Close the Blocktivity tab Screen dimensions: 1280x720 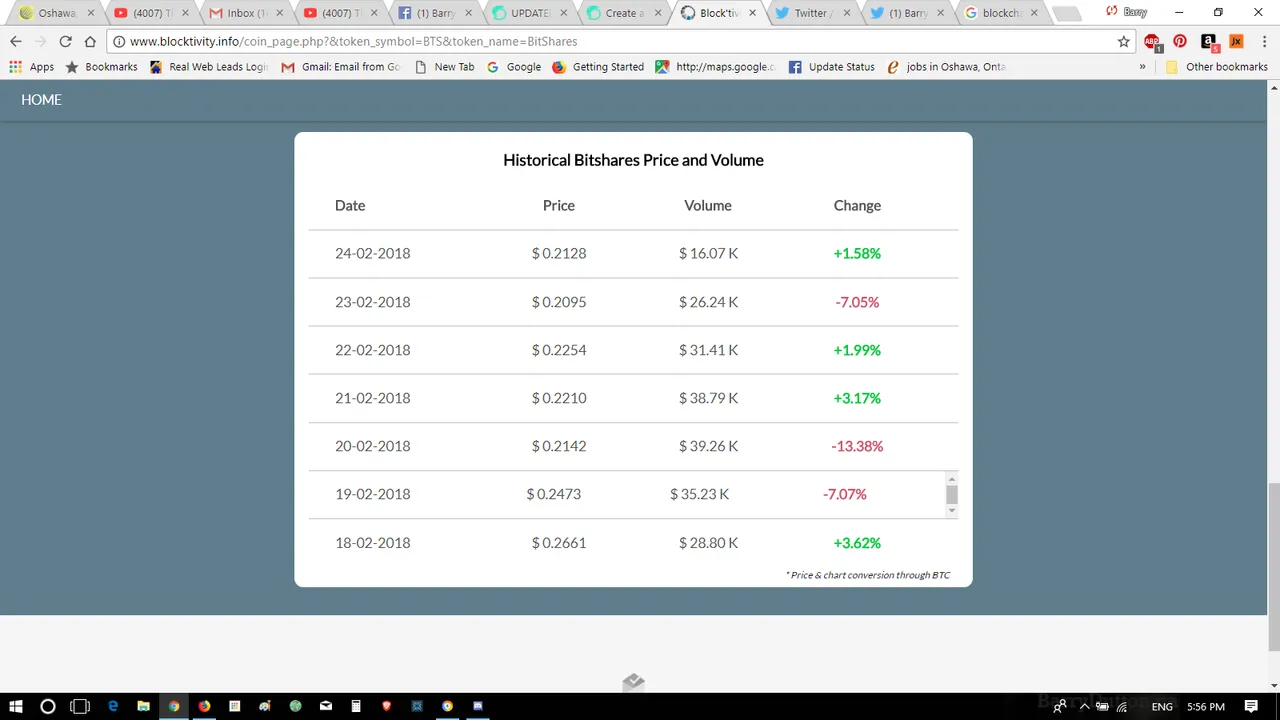752,13
